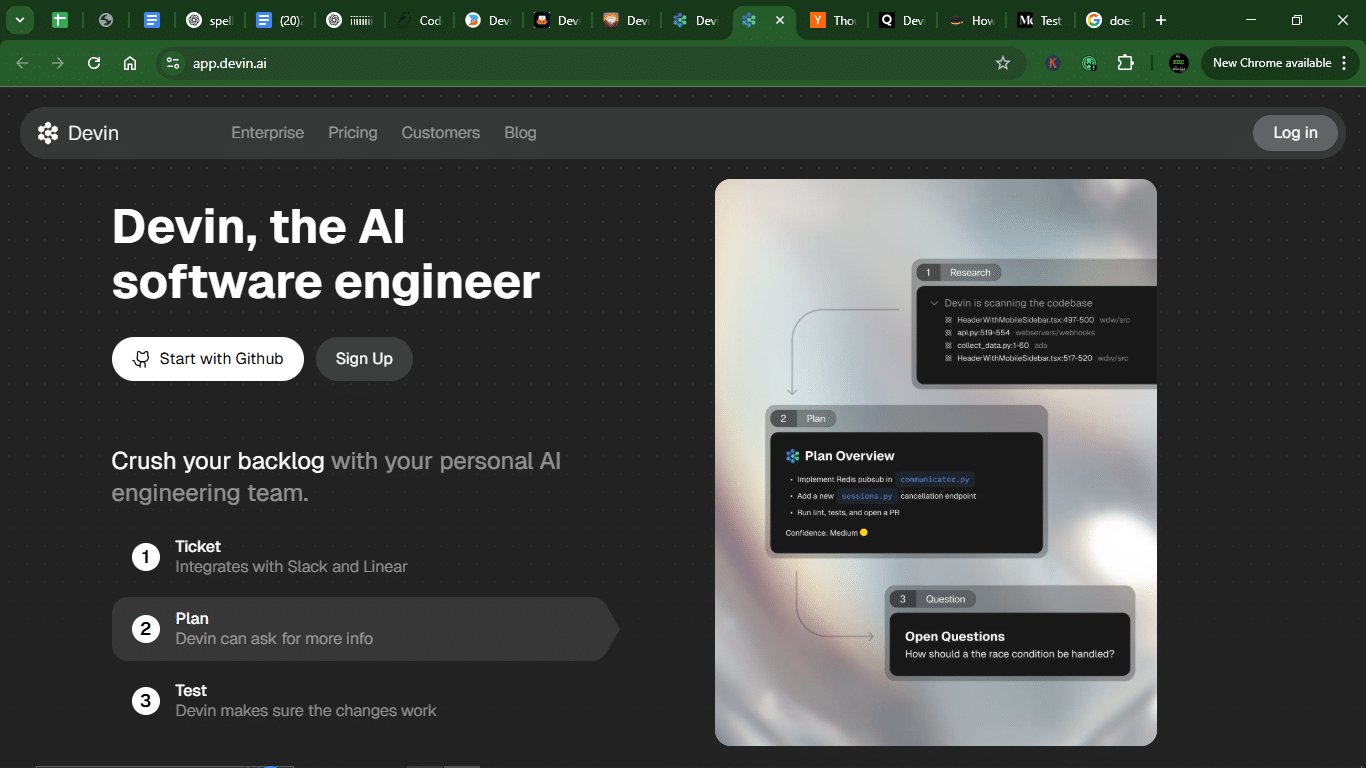Switch to the globe icon tab
The width and height of the screenshot is (1366, 768).
(106, 20)
